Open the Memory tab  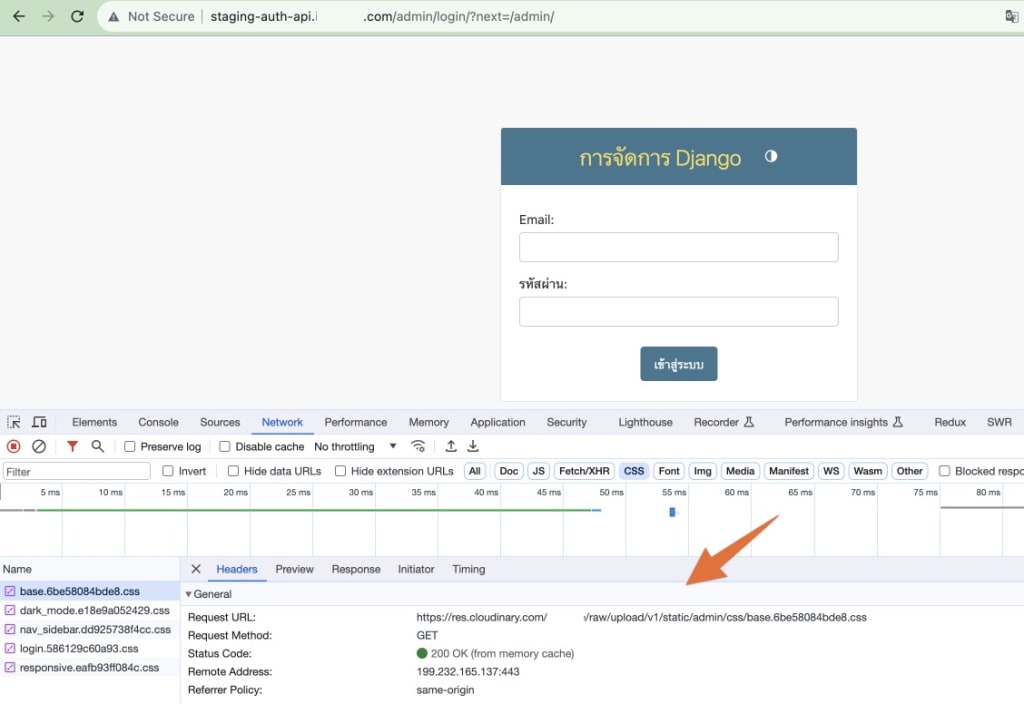(428, 423)
